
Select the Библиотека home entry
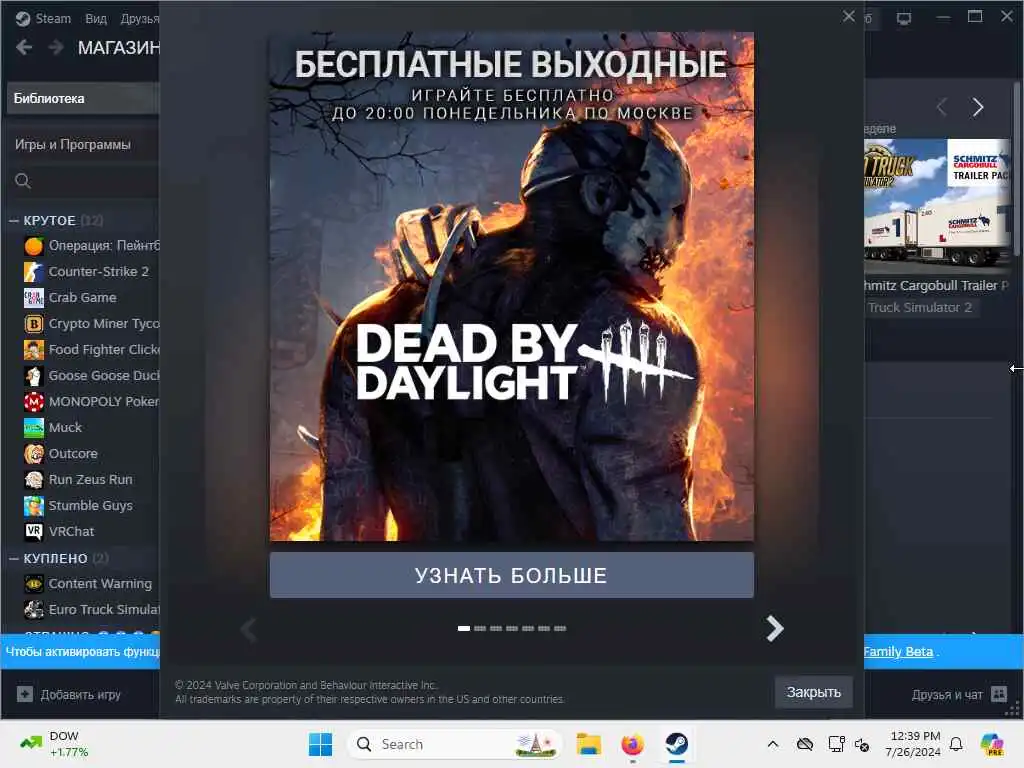[x=83, y=99]
